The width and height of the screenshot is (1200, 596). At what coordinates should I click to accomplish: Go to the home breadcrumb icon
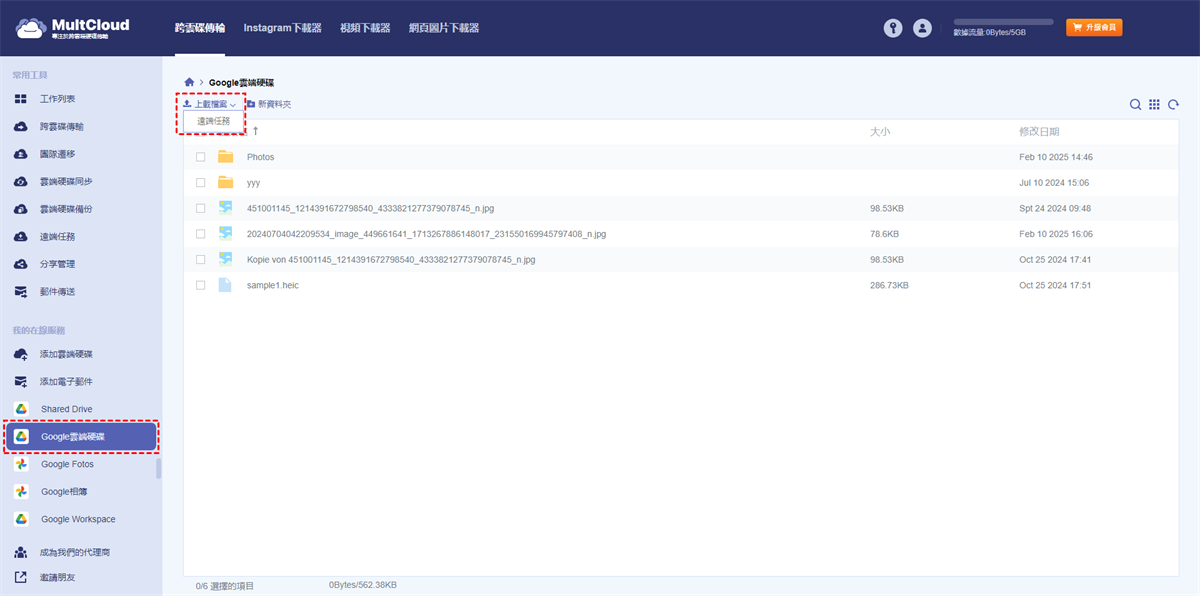click(x=189, y=81)
